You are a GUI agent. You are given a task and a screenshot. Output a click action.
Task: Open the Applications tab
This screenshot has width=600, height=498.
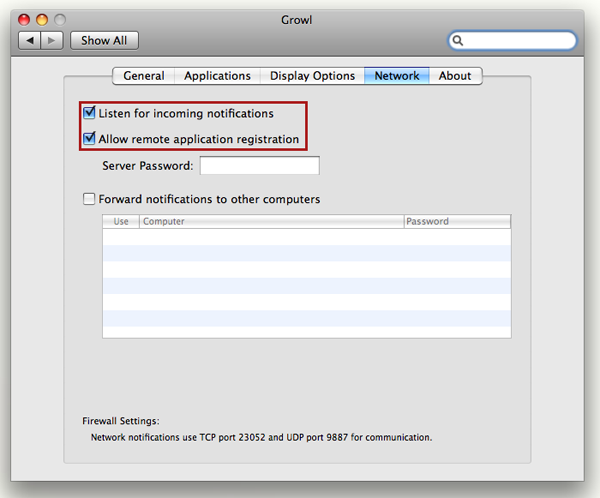[x=217, y=76]
